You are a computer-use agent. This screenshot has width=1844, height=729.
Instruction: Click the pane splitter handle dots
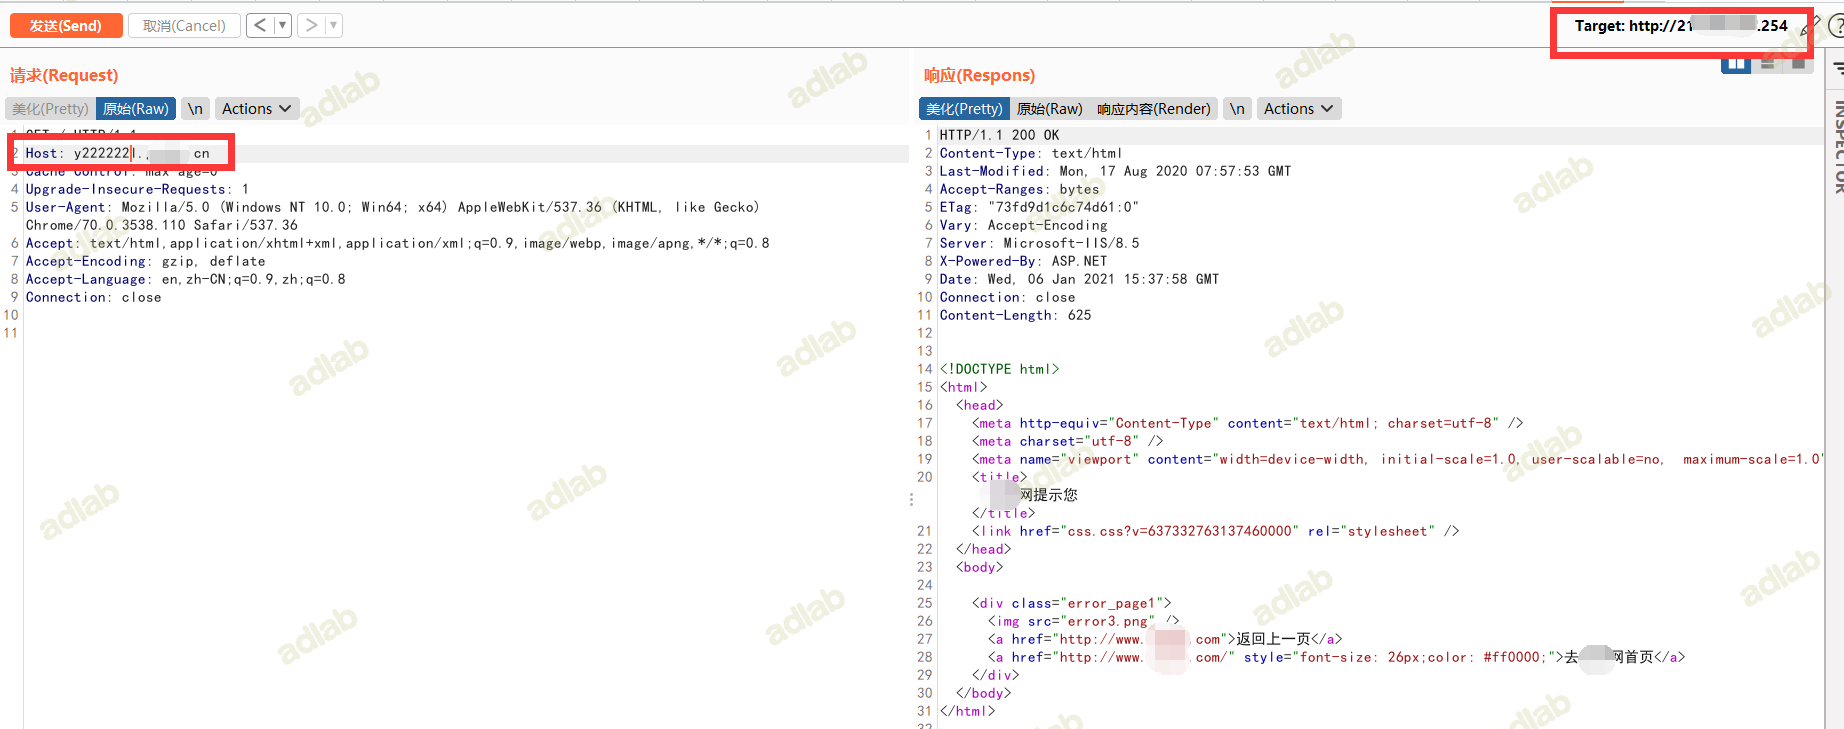911,499
